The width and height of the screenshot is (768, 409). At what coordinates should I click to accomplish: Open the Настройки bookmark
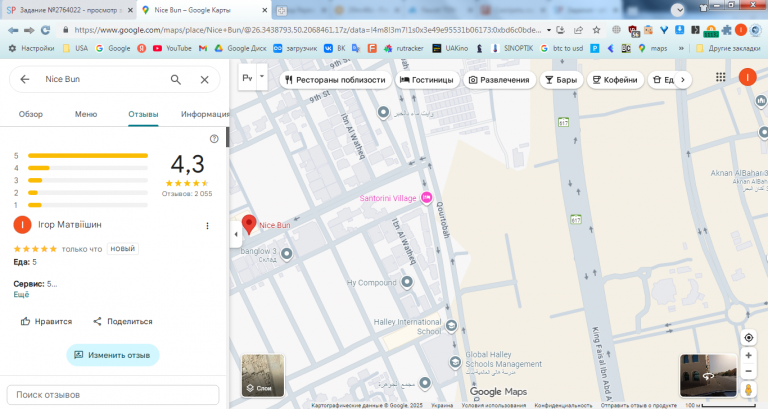point(32,48)
